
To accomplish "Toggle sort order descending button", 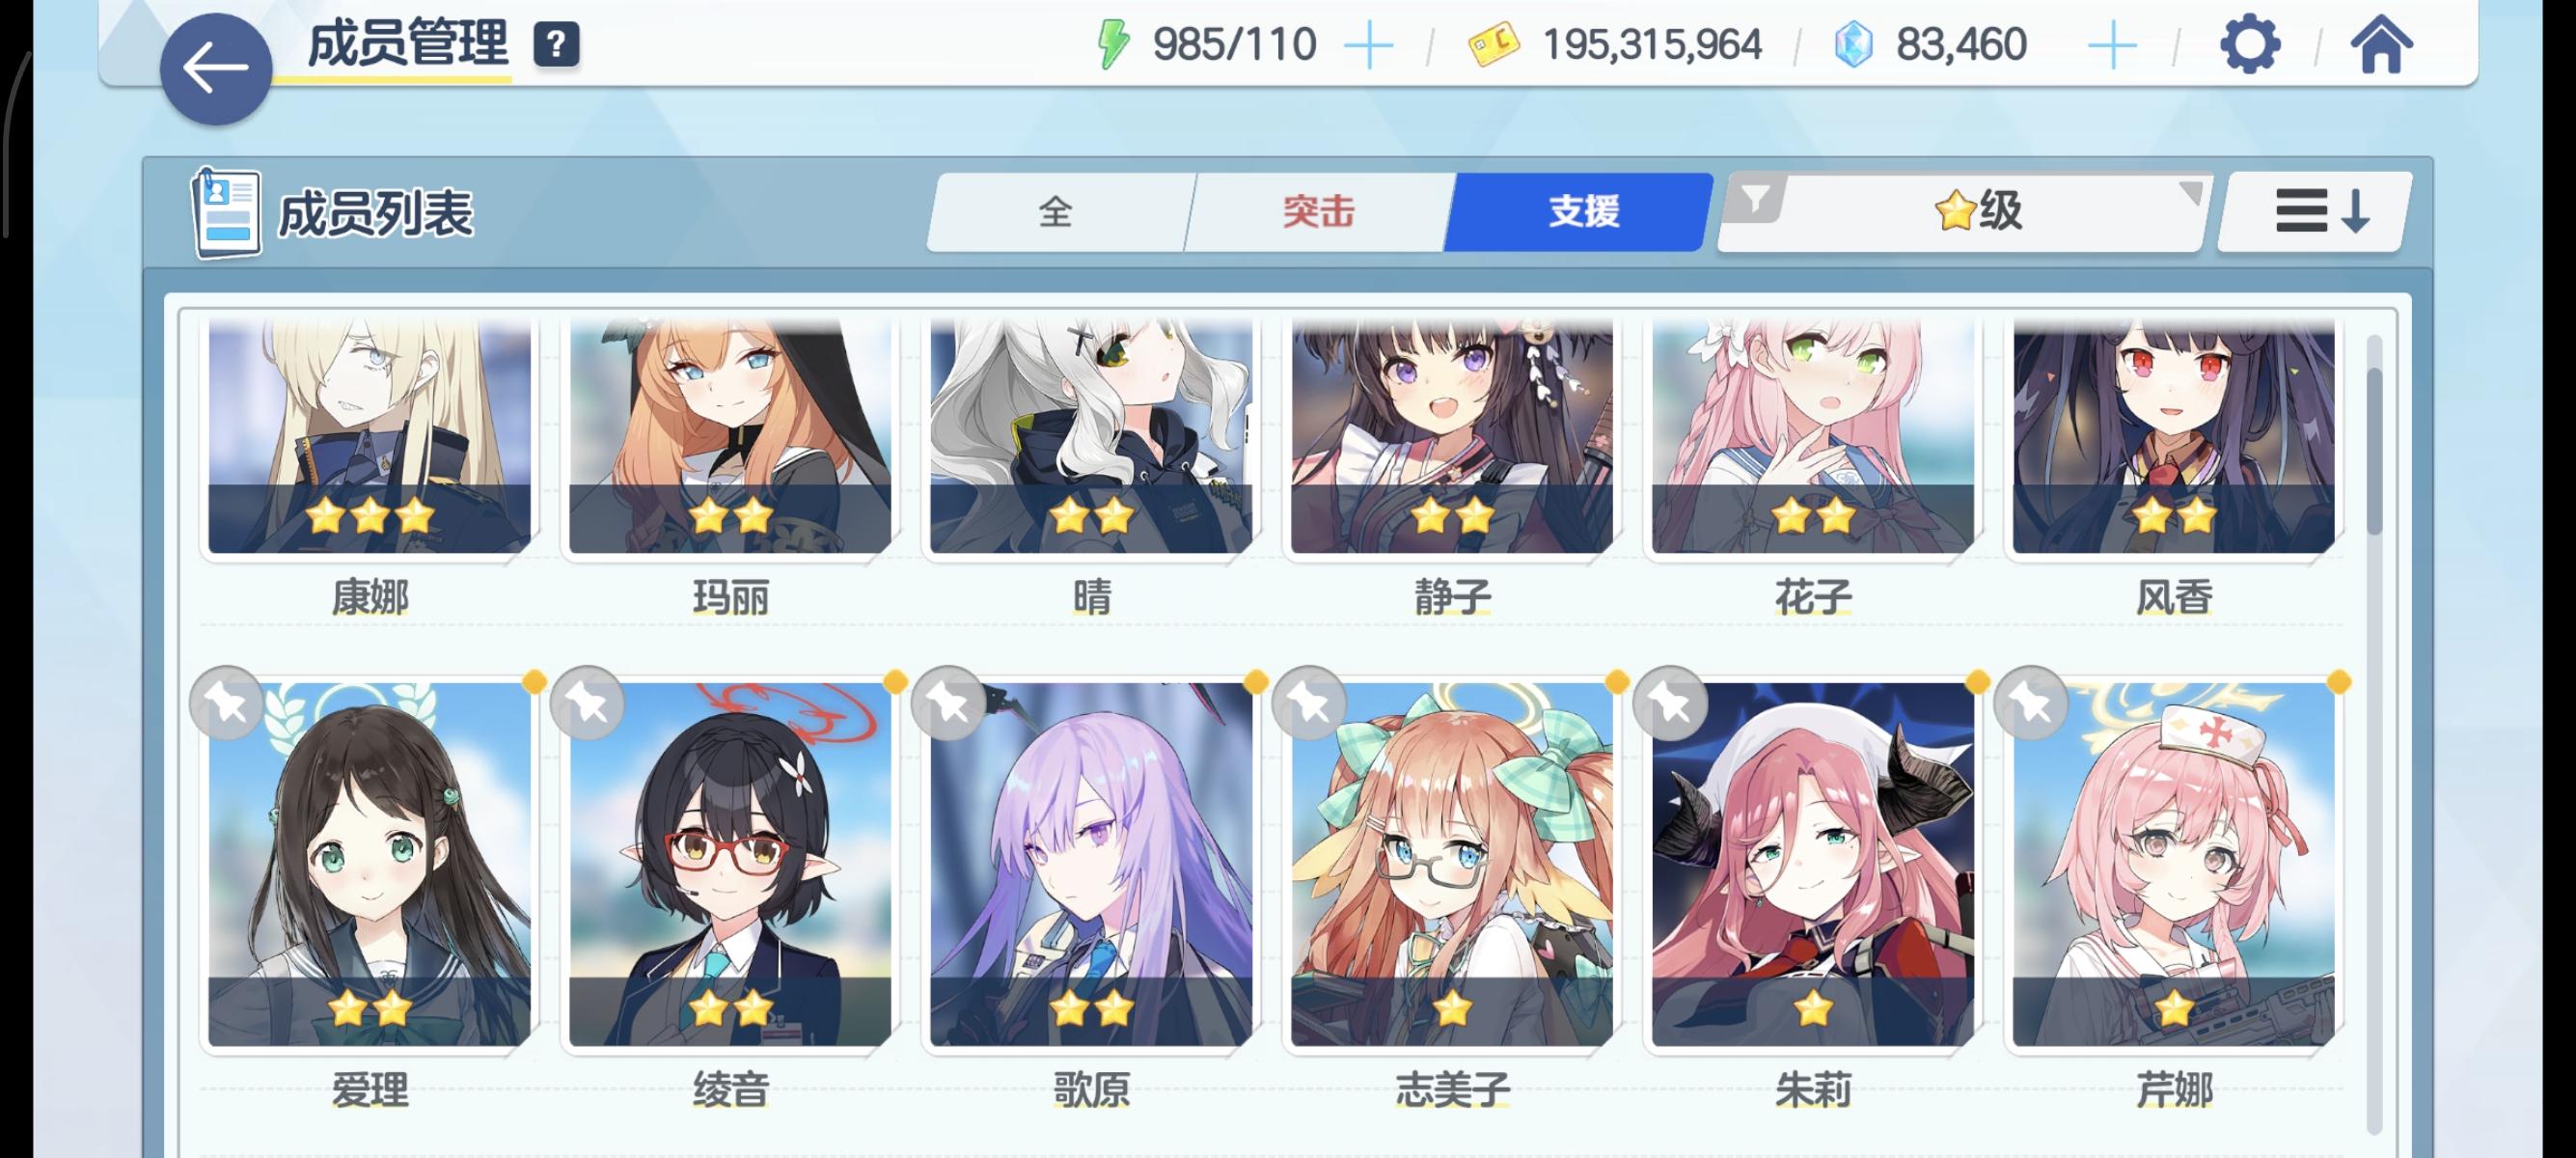I will [x=2316, y=211].
